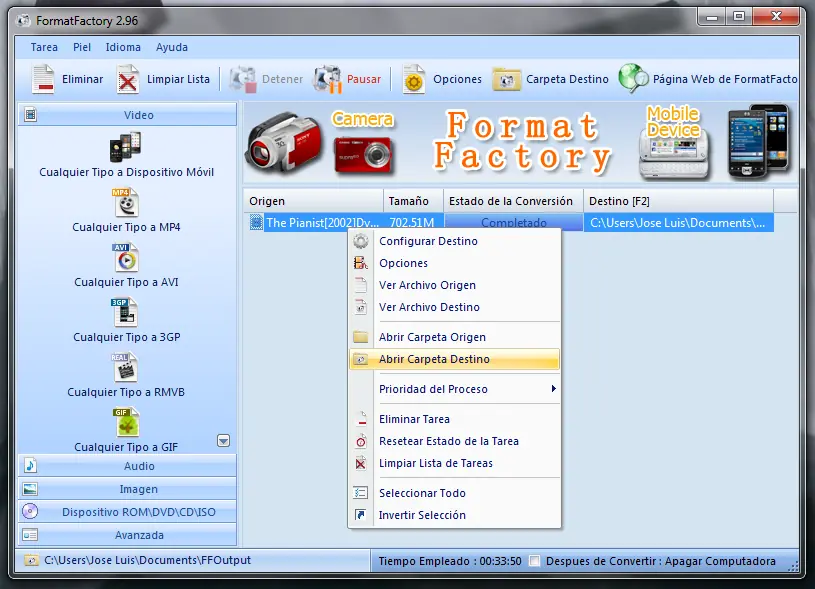The image size is (815, 589).
Task: Open Opciones via the gear toolbar icon
Action: (x=414, y=79)
